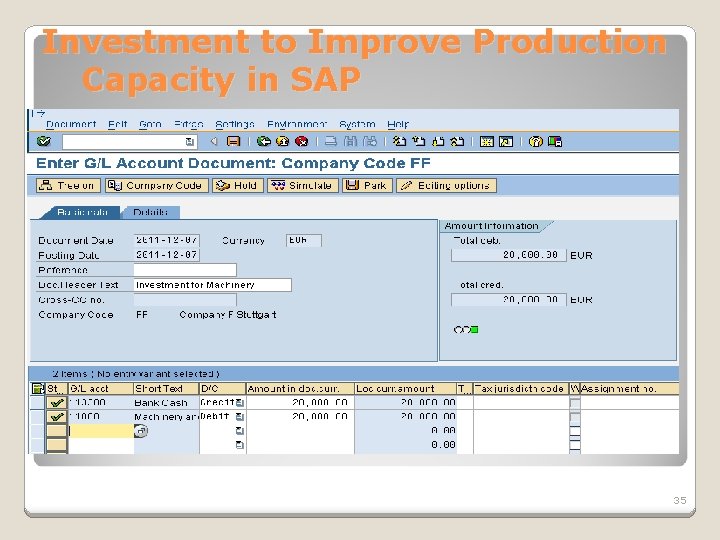Click the Short Text column header
This screenshot has width=720, height=540.
(x=166, y=388)
